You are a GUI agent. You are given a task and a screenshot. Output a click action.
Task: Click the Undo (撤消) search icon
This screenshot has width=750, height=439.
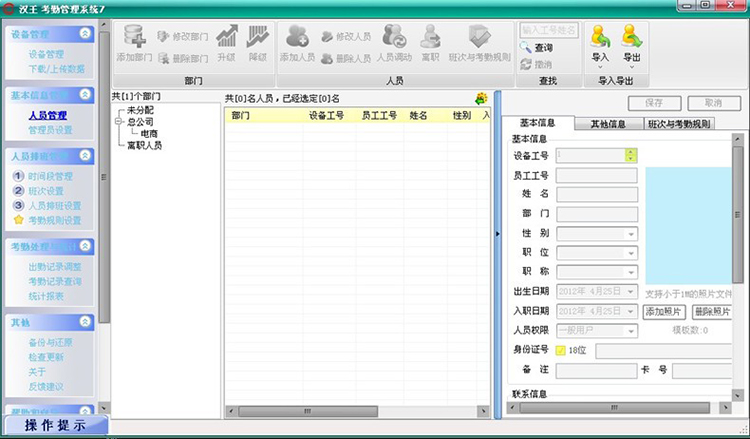526,64
